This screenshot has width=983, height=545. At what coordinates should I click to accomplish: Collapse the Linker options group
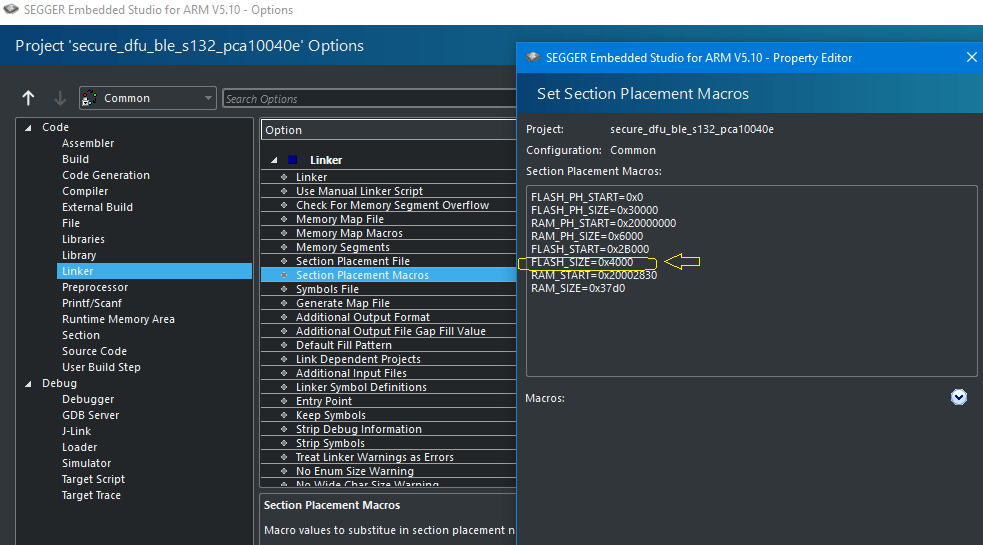[x=274, y=160]
